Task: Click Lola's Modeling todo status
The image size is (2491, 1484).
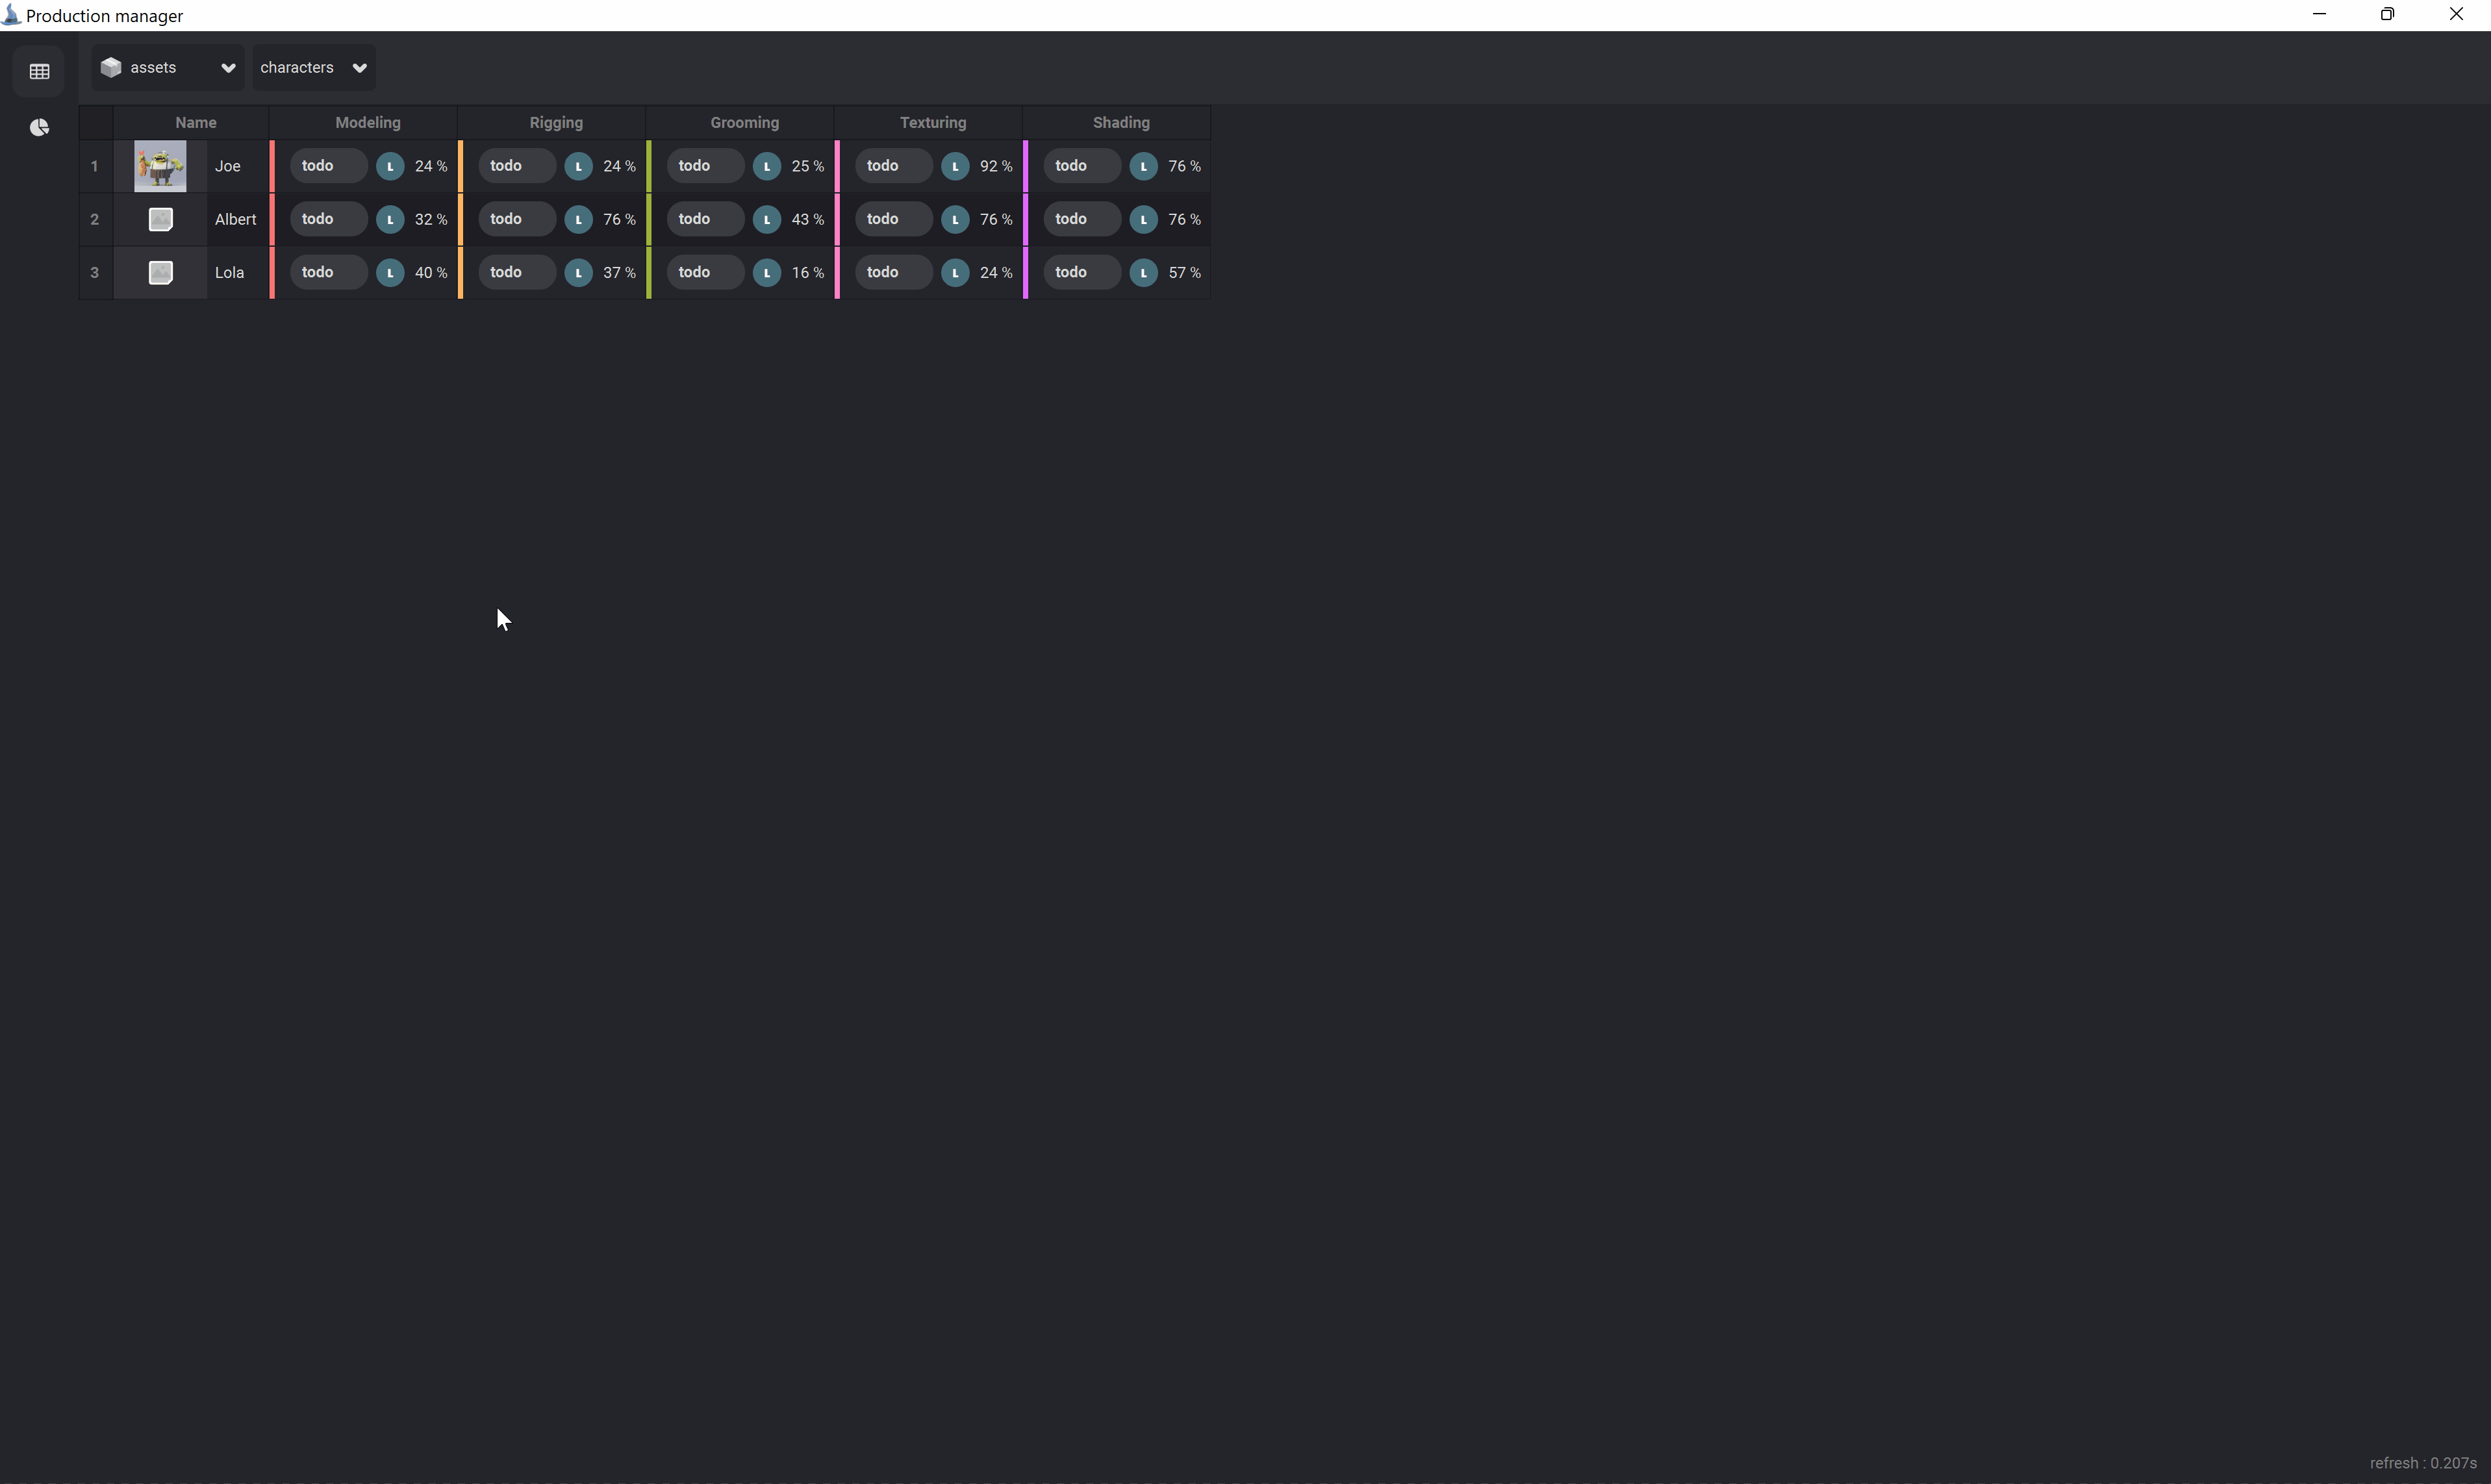Action: click(x=328, y=272)
